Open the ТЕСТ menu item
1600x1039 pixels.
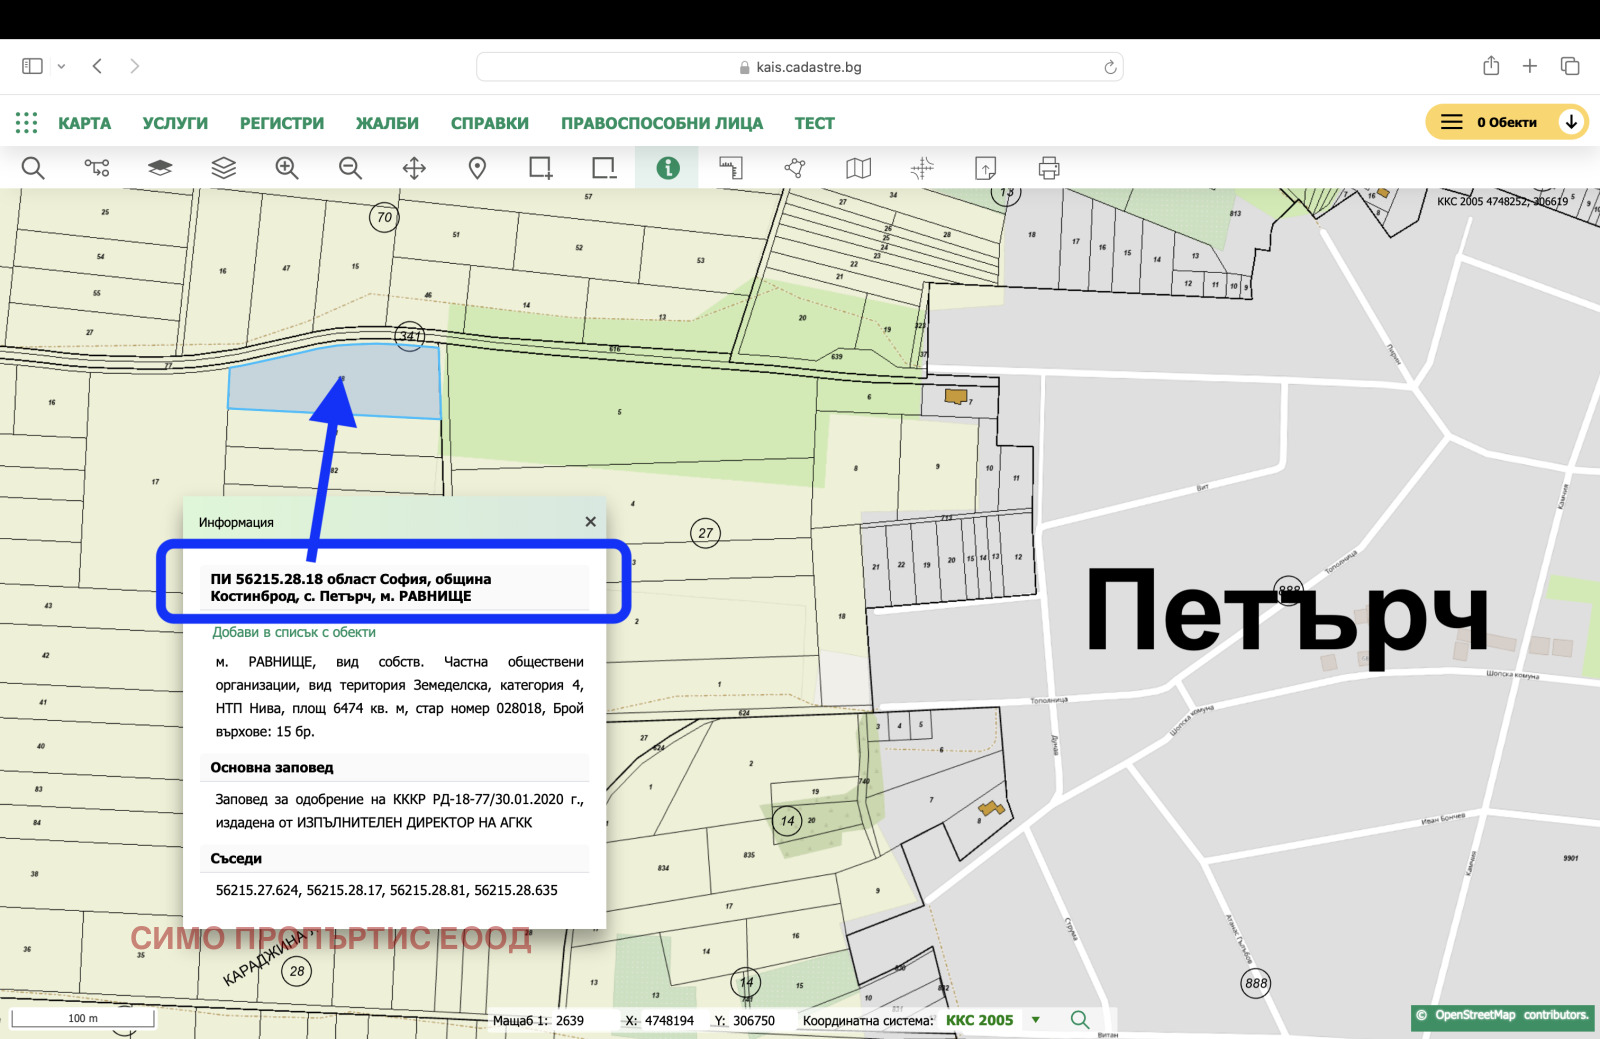tap(814, 123)
